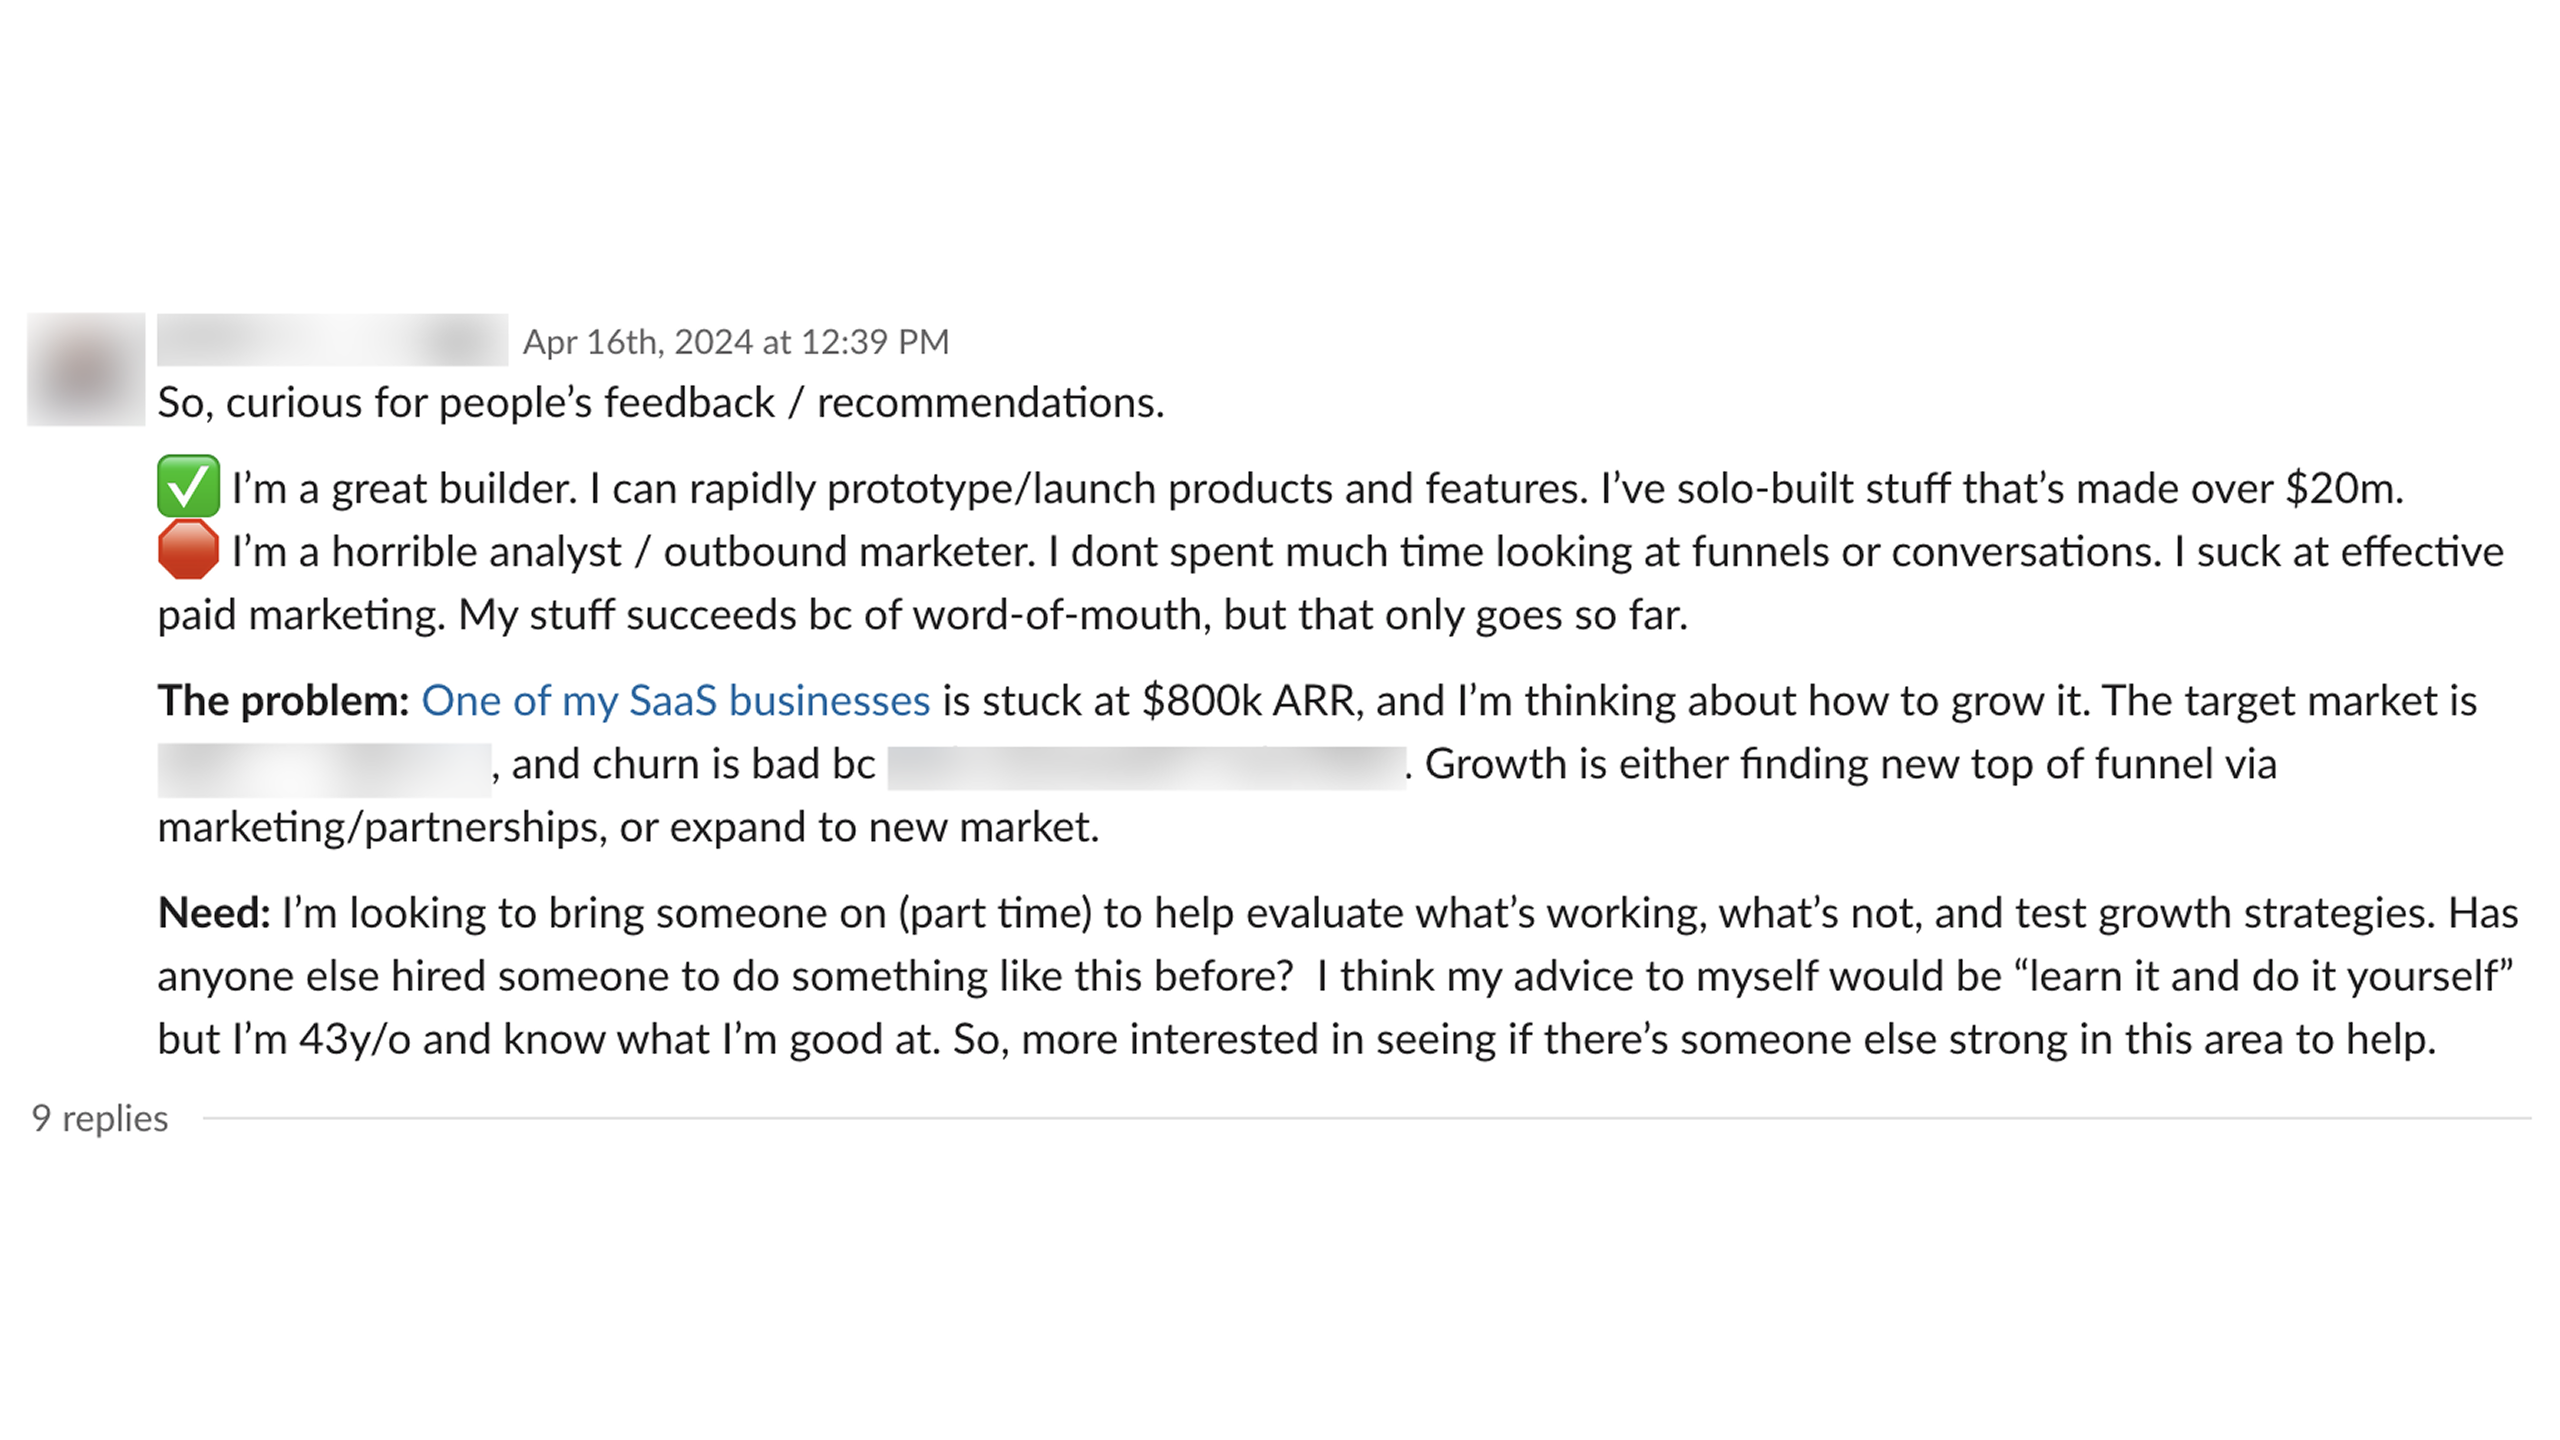The image size is (2560, 1440).
Task: Click the bold "Need:" label
Action: (214, 913)
